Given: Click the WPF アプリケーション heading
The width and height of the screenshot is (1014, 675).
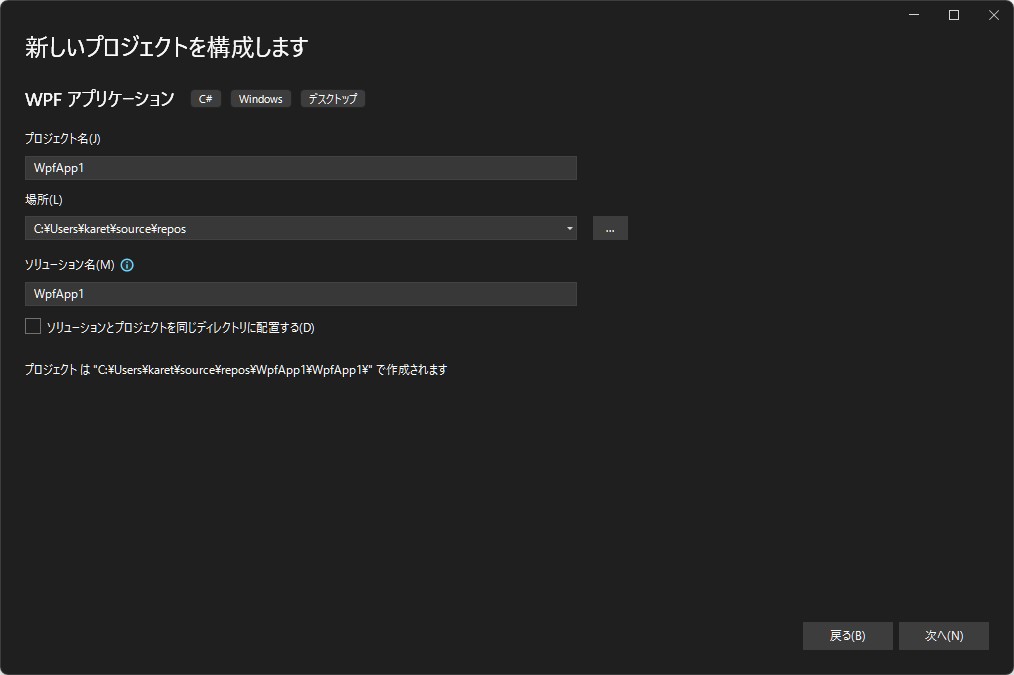Looking at the screenshot, I should coord(100,99).
